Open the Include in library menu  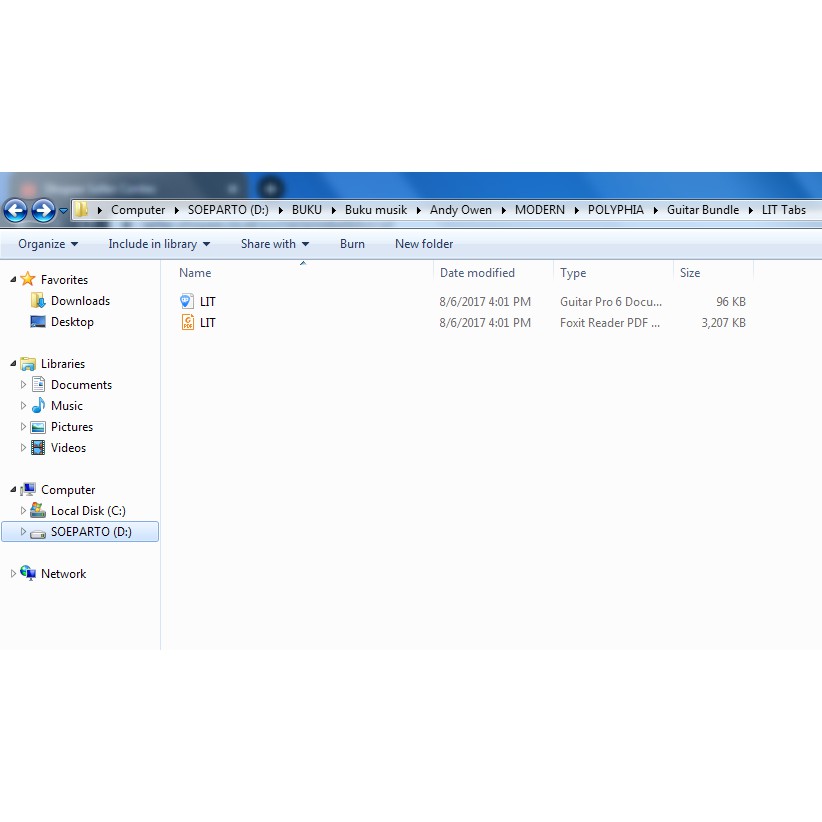[x=159, y=244]
